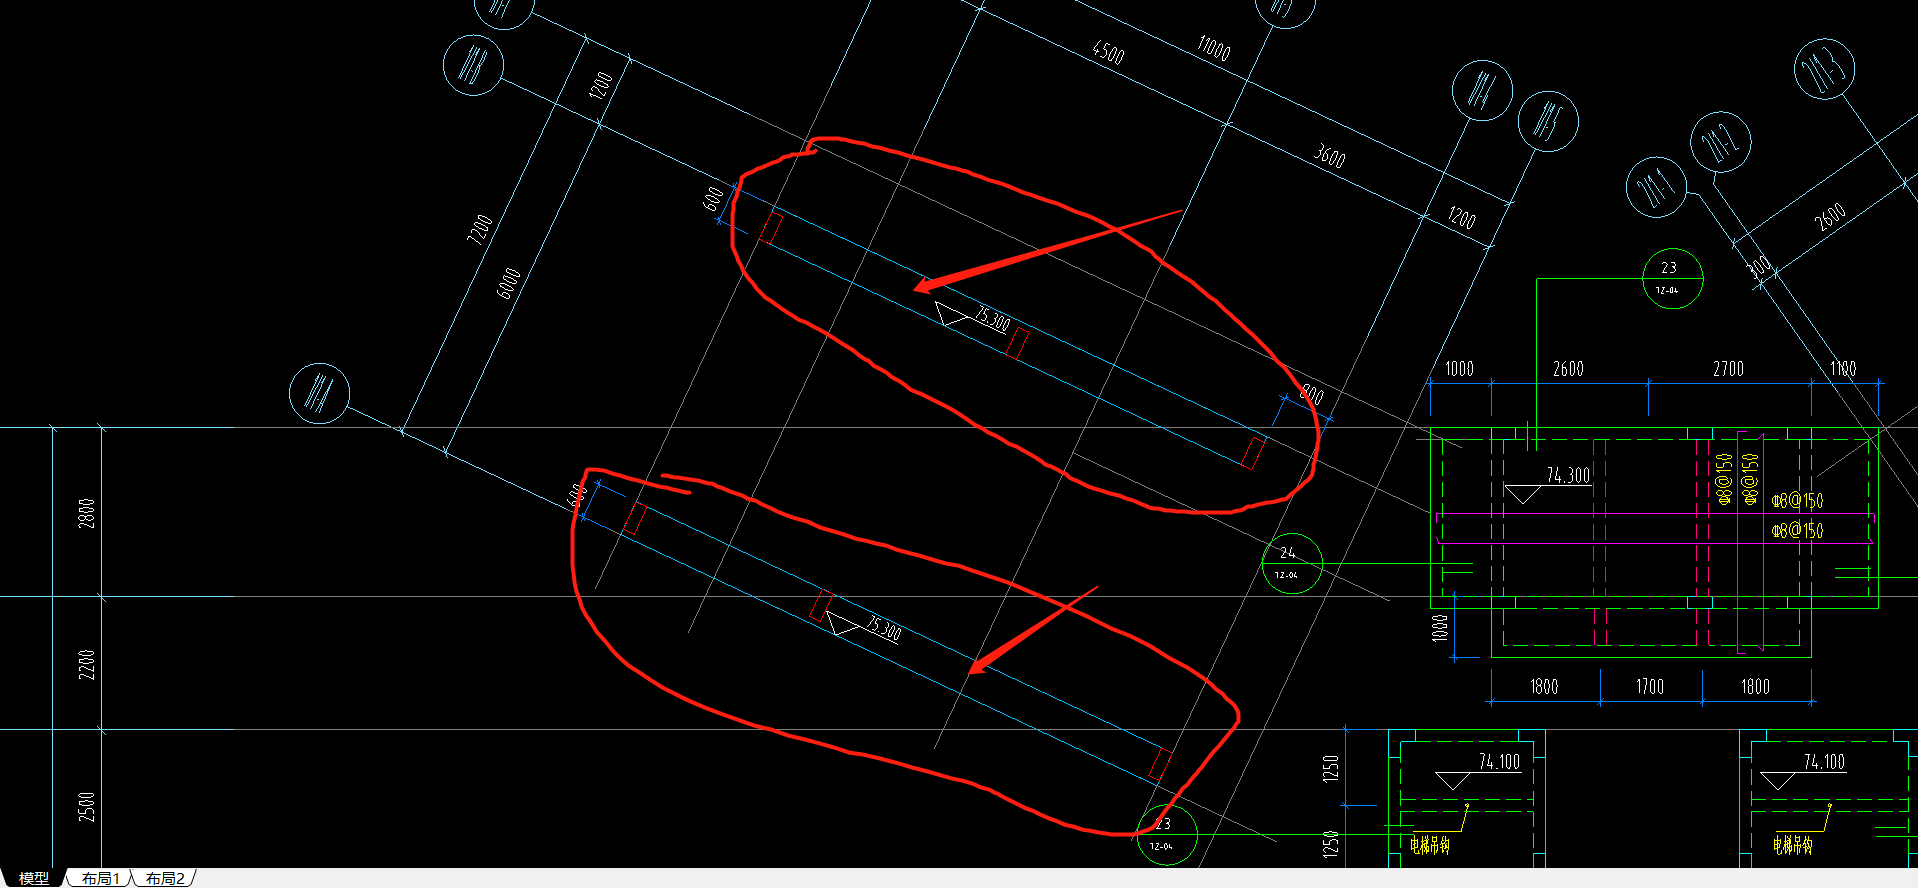1918x888 pixels.
Task: Select the 1100 dimension text
Action: [x=1843, y=369]
